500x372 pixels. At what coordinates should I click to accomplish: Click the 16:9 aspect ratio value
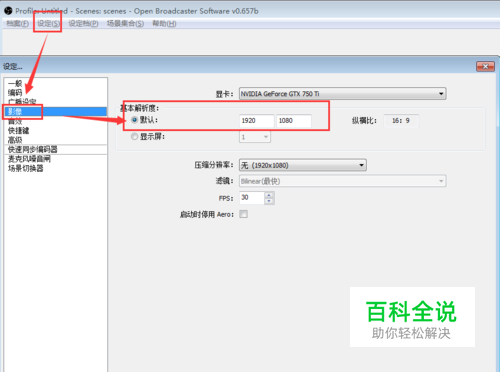click(401, 121)
